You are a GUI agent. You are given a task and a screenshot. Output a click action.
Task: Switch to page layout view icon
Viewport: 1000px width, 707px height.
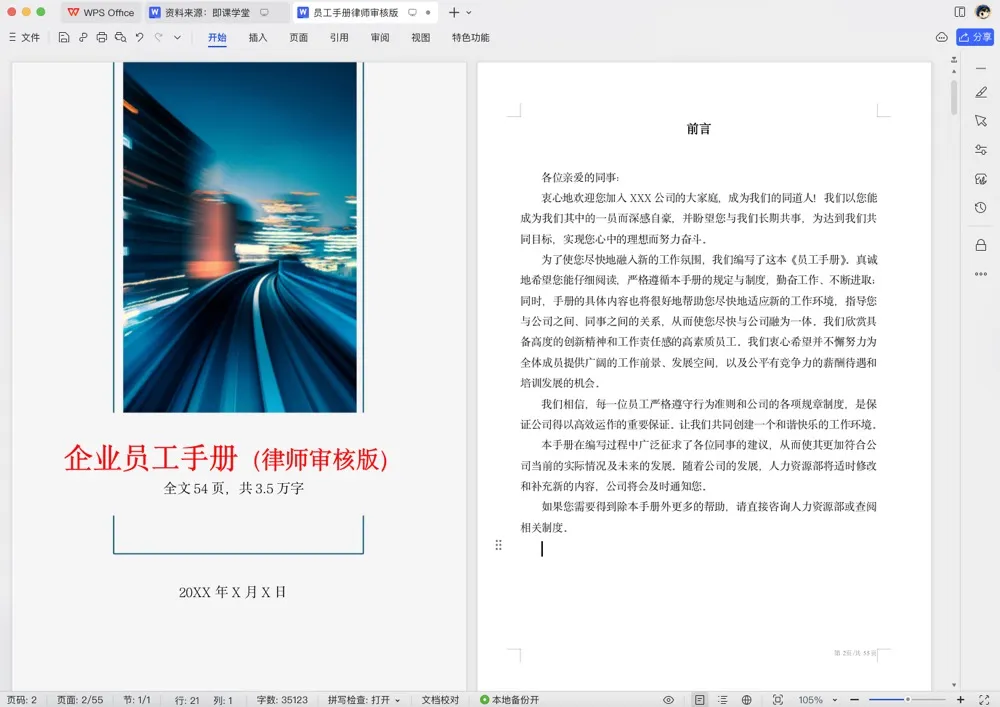700,700
